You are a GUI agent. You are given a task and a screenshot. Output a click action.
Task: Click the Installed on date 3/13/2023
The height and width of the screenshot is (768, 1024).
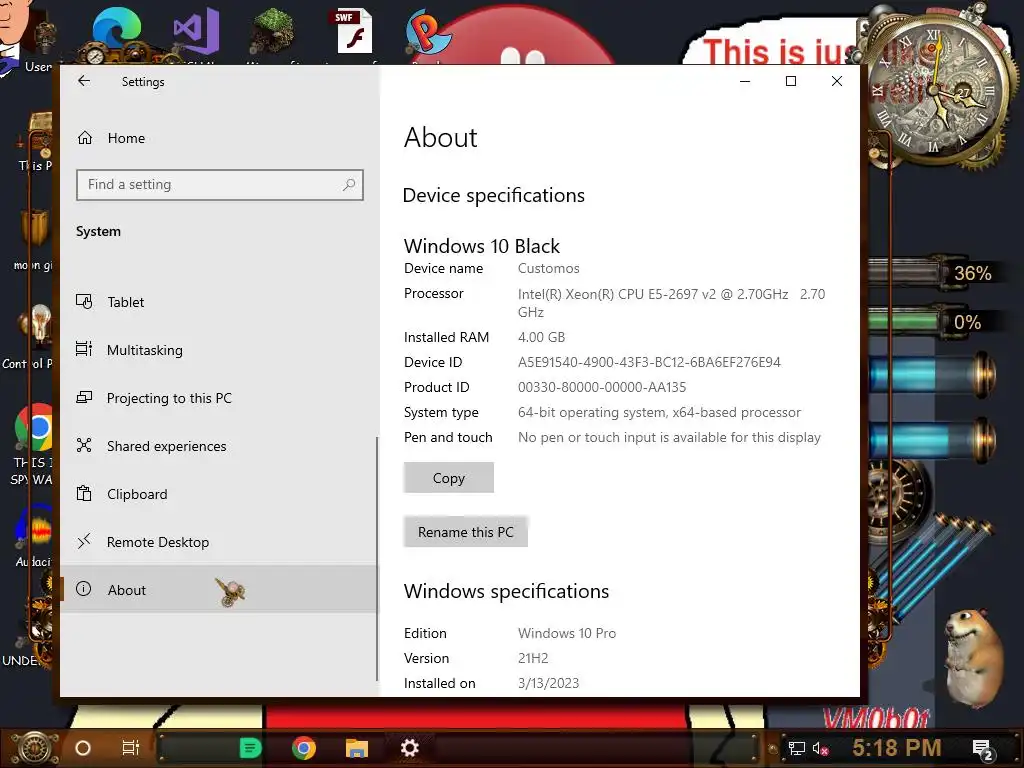click(549, 683)
